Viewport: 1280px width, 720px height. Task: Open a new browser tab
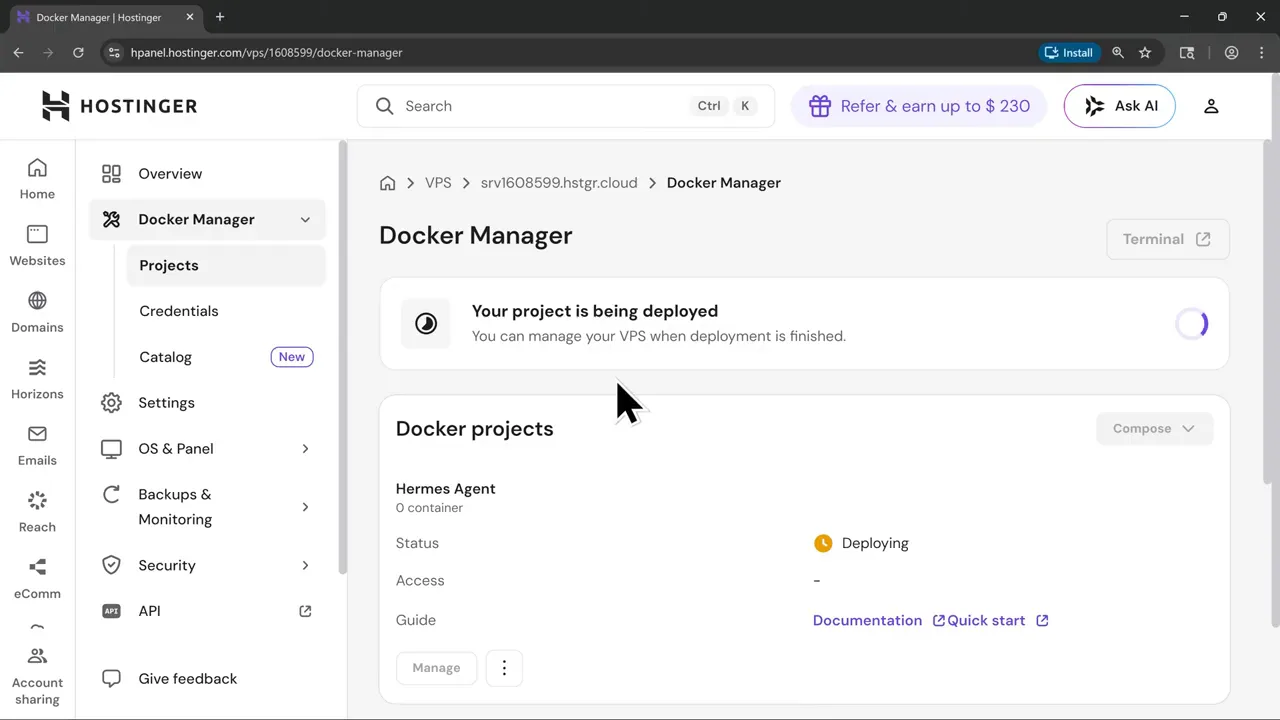220,17
